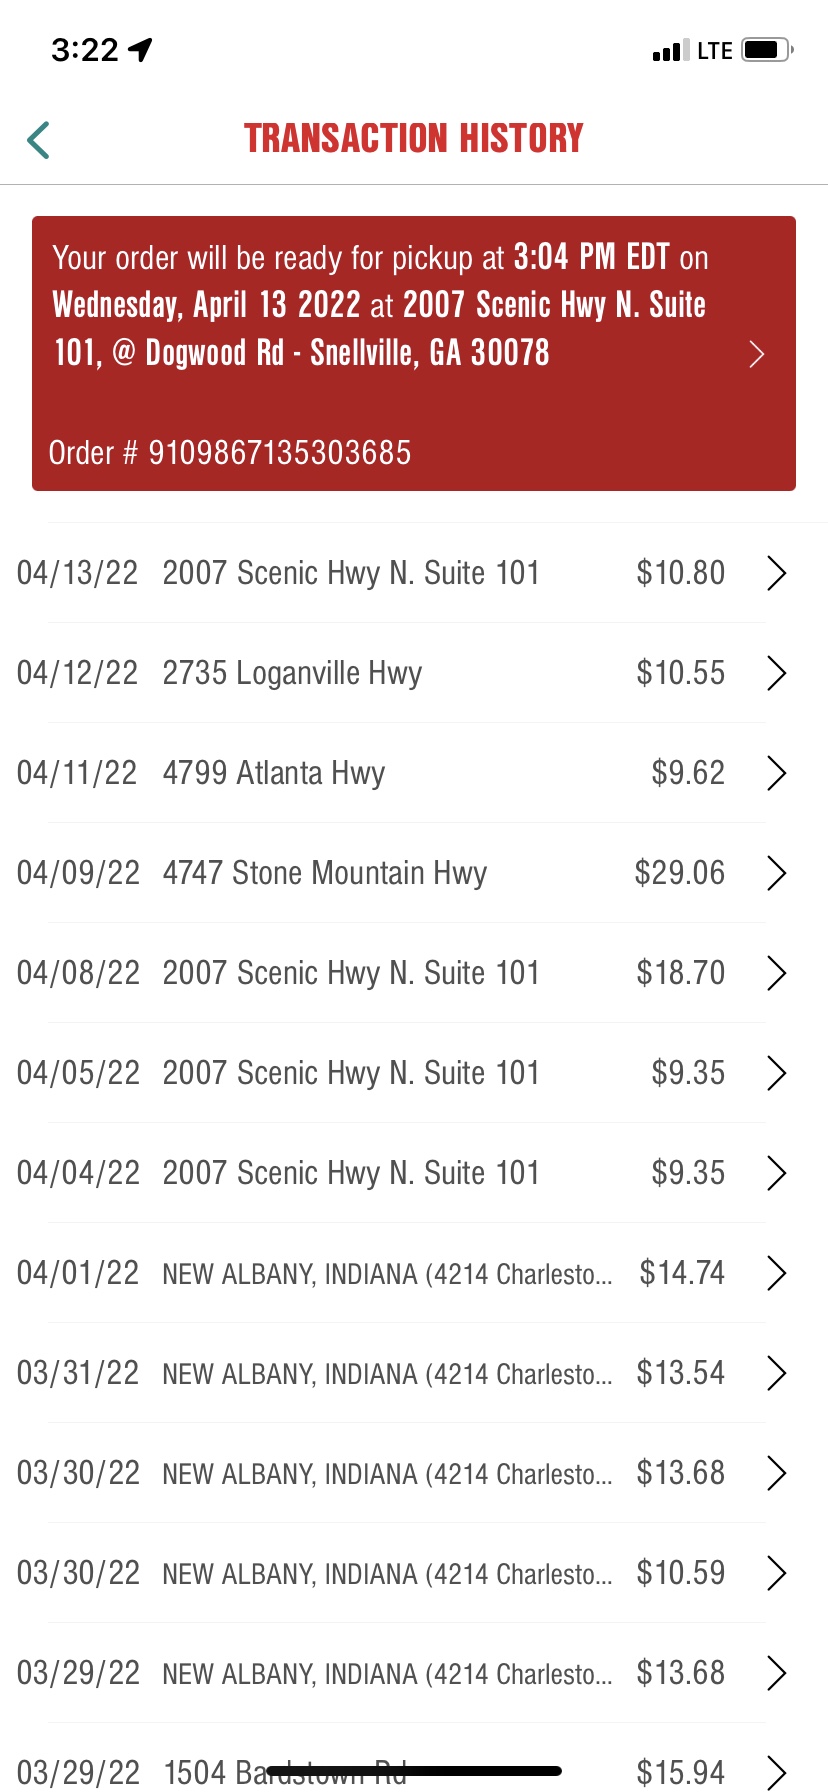Open chevron for 4799 Atlanta Hwy
The width and height of the screenshot is (828, 1792).
(776, 773)
